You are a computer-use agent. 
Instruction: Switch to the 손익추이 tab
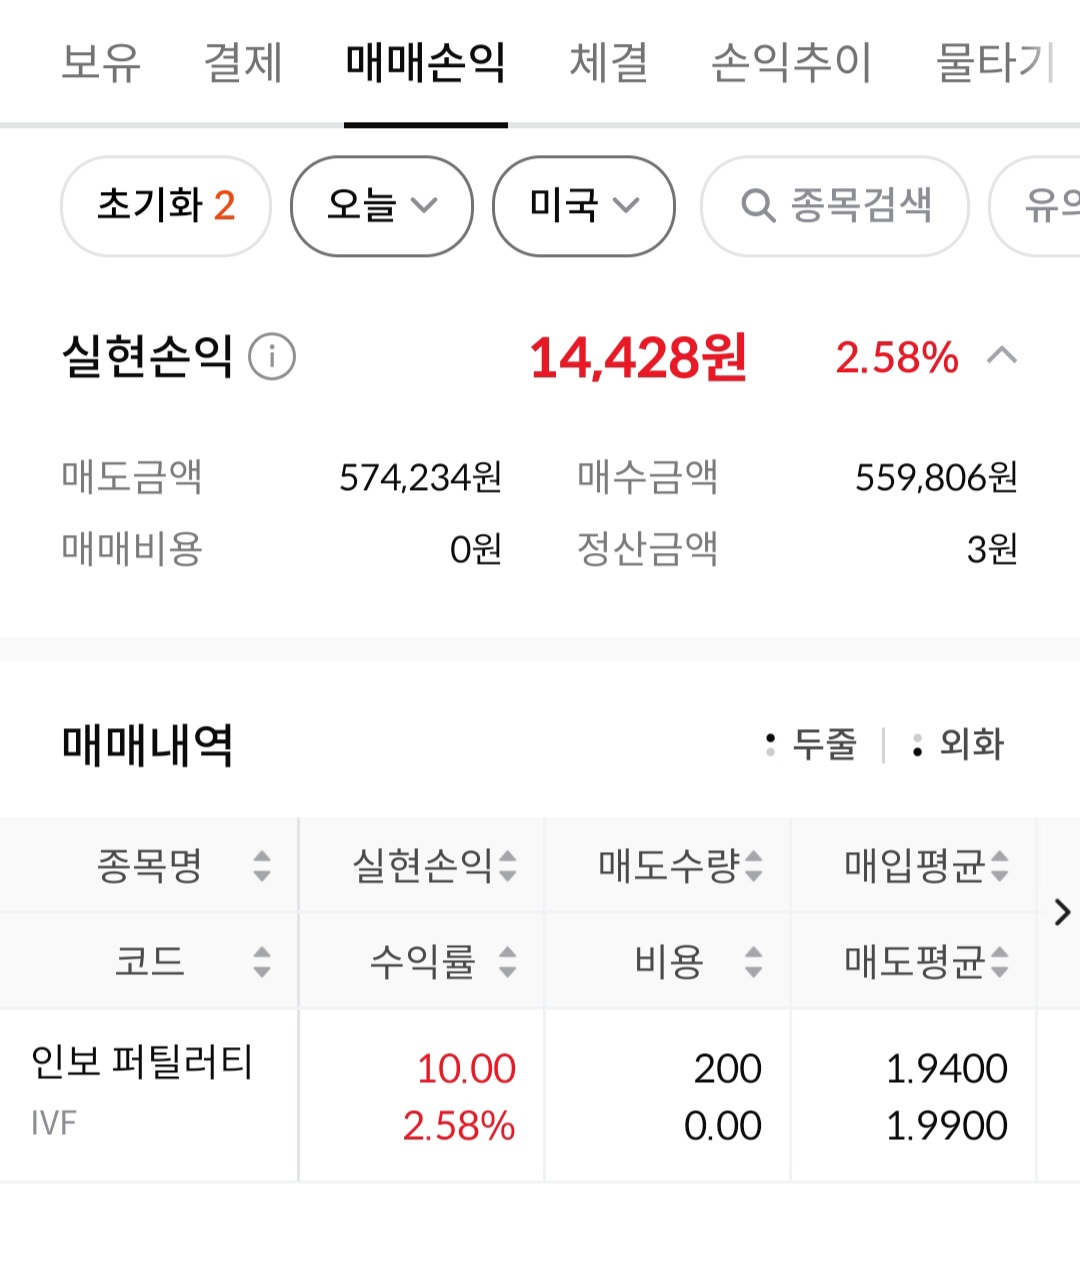click(x=791, y=62)
